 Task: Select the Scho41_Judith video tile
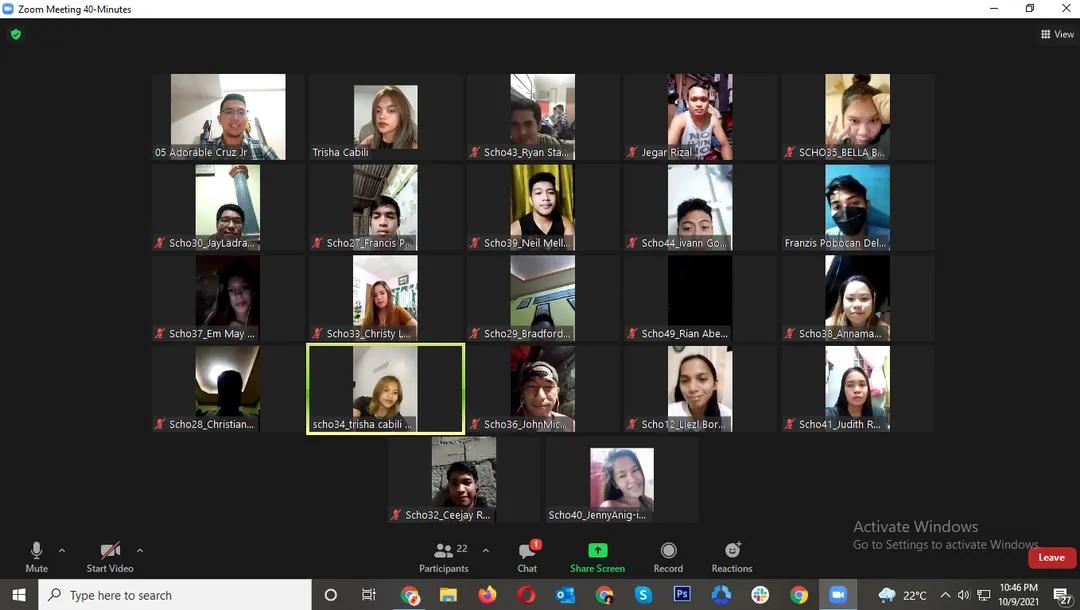pyautogui.click(x=858, y=389)
